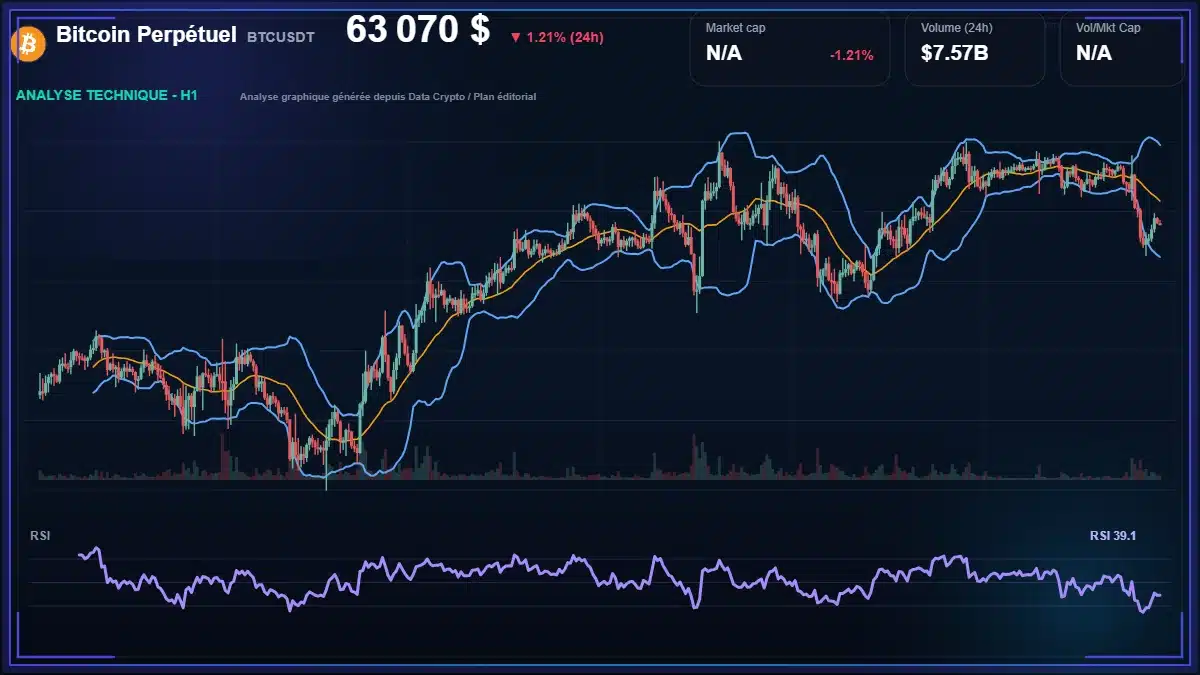Screen dimensions: 1200x675
Task: Open the Market cap card
Action: 790,48
